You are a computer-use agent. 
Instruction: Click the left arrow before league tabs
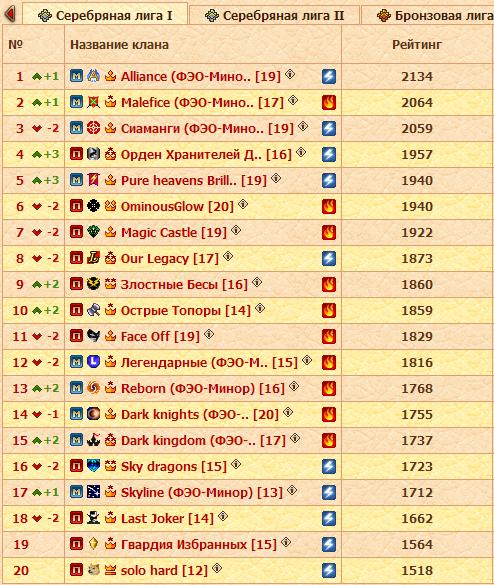(10, 14)
